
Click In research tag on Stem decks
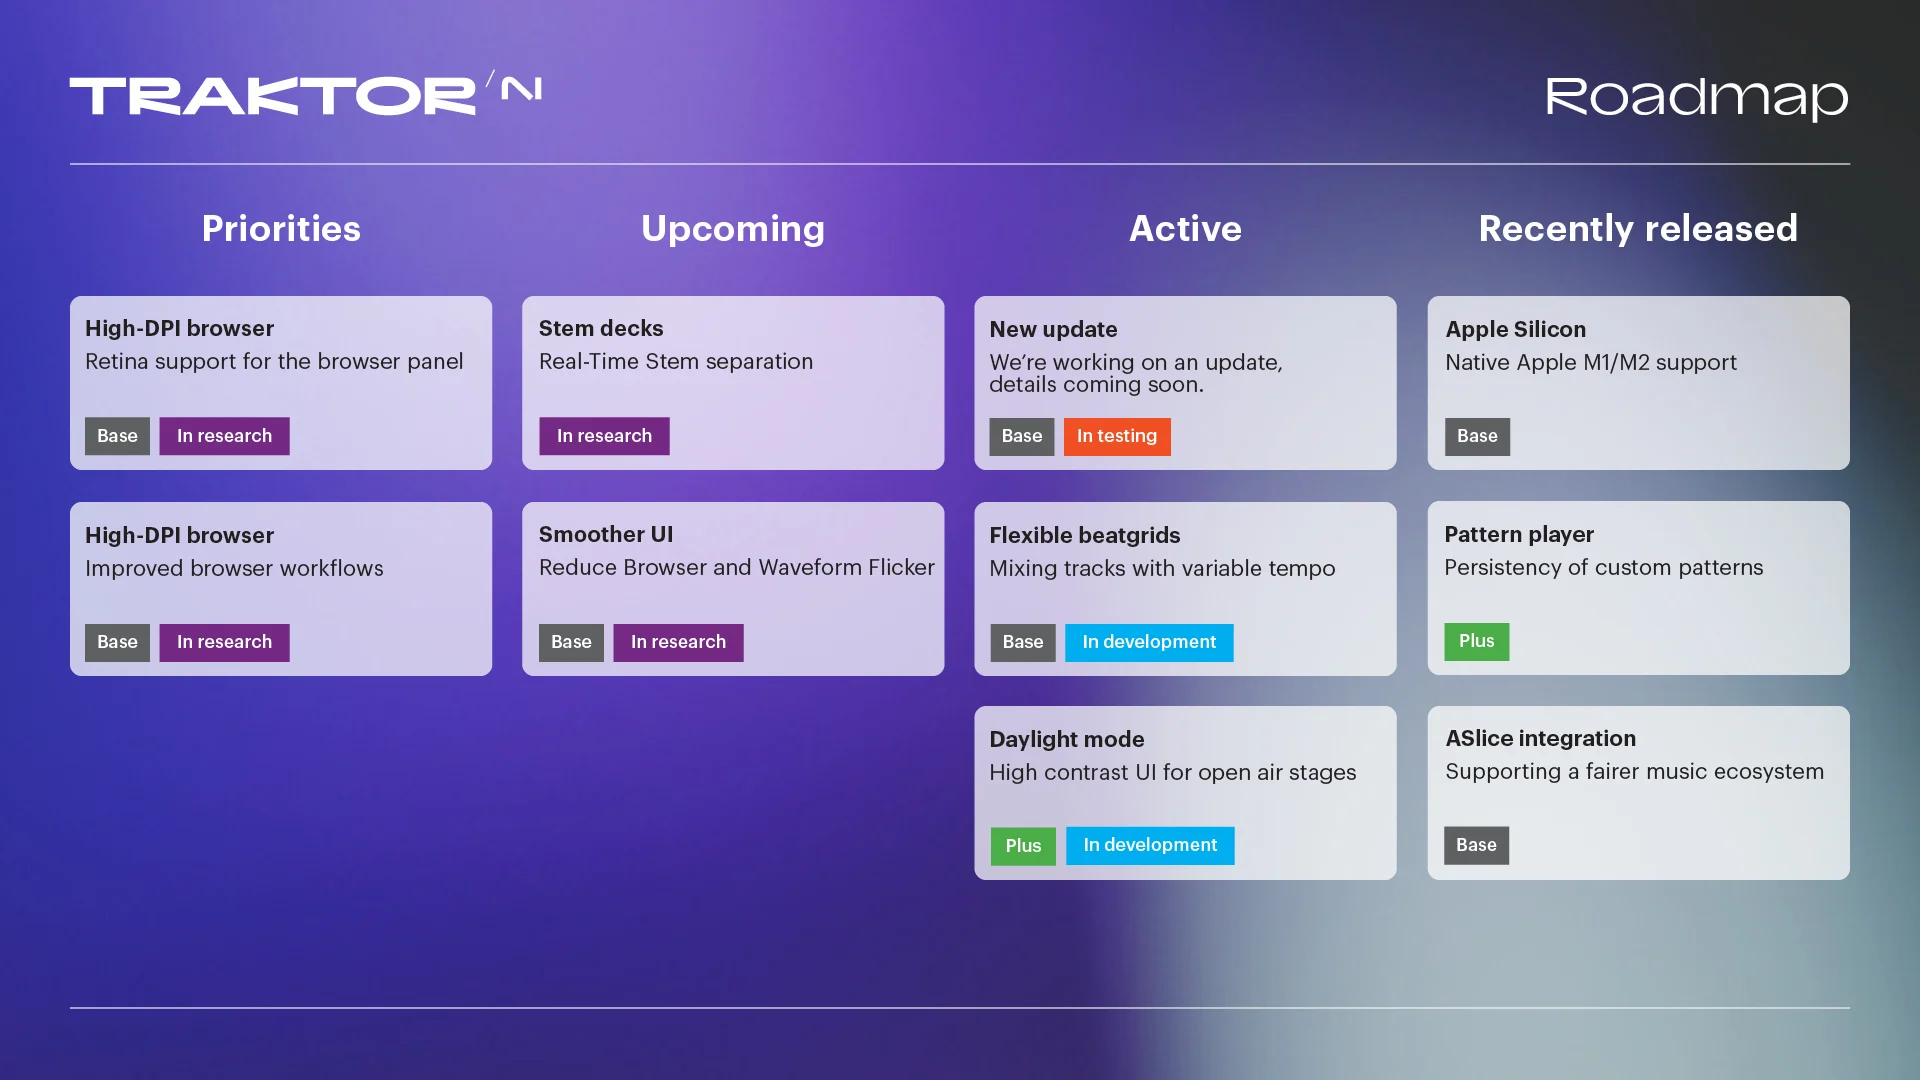(604, 436)
